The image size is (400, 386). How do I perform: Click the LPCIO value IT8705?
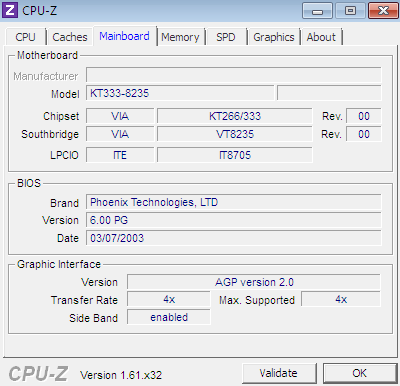click(235, 155)
